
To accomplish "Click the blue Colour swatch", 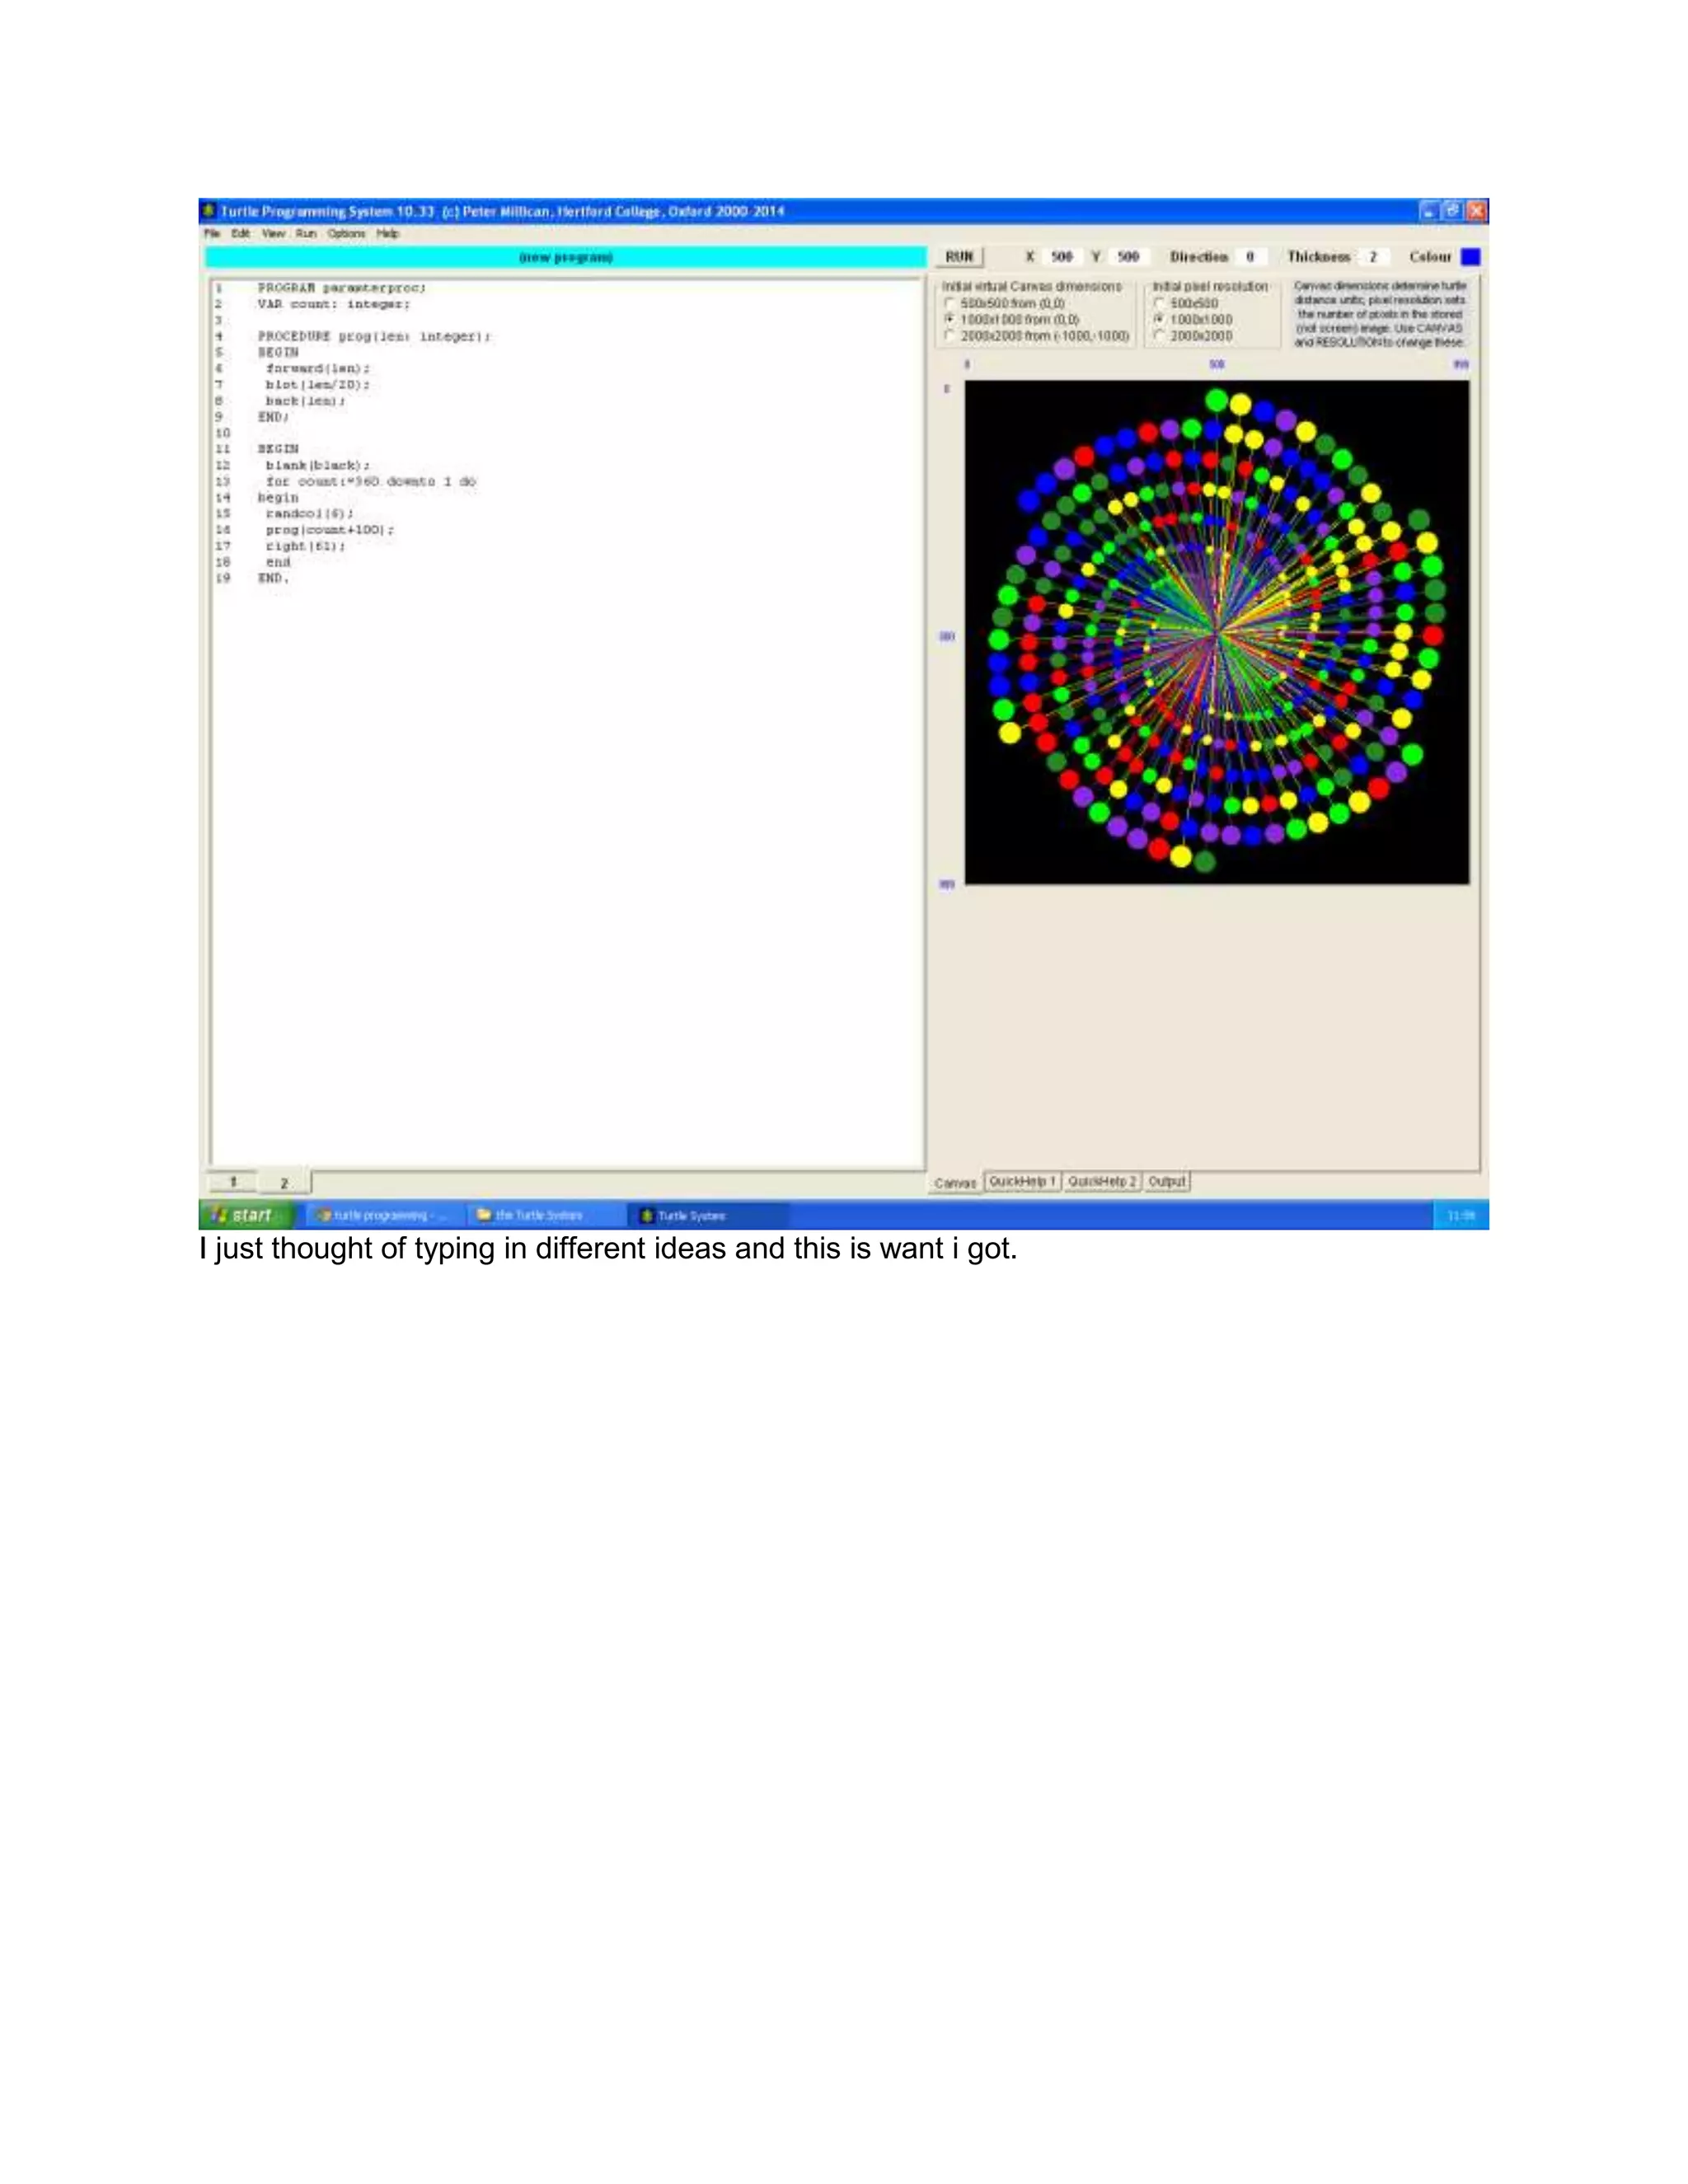I will [x=1470, y=257].
